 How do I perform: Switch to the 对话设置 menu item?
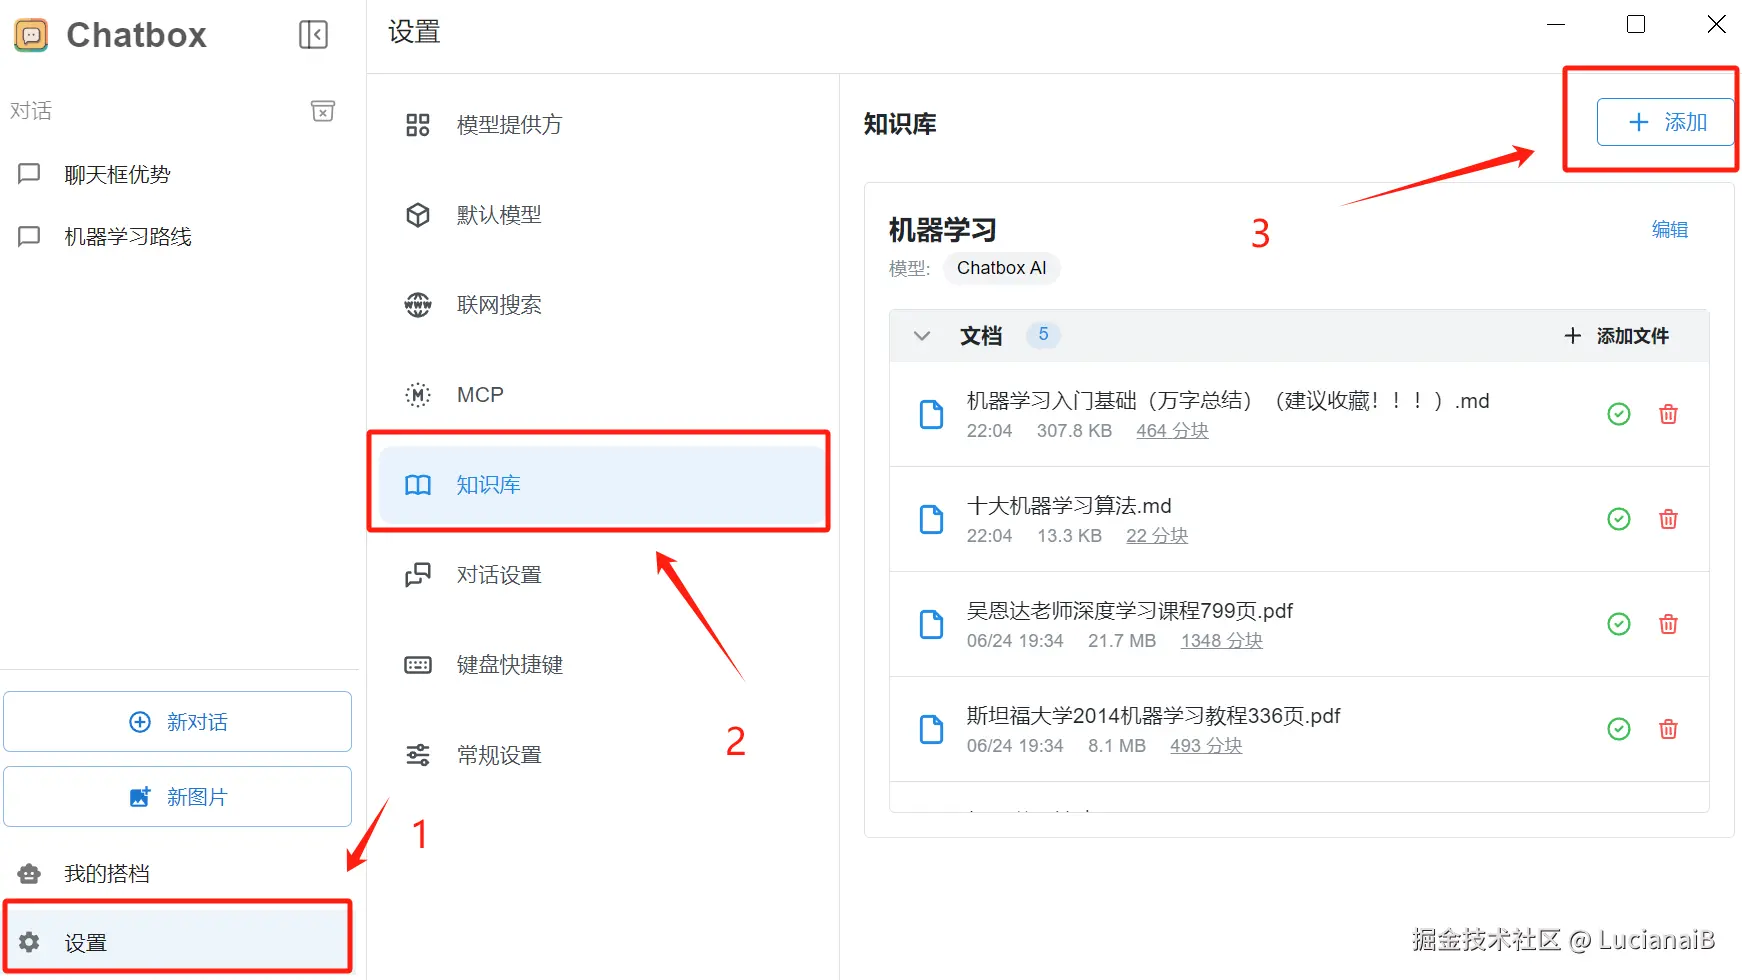[x=498, y=574]
